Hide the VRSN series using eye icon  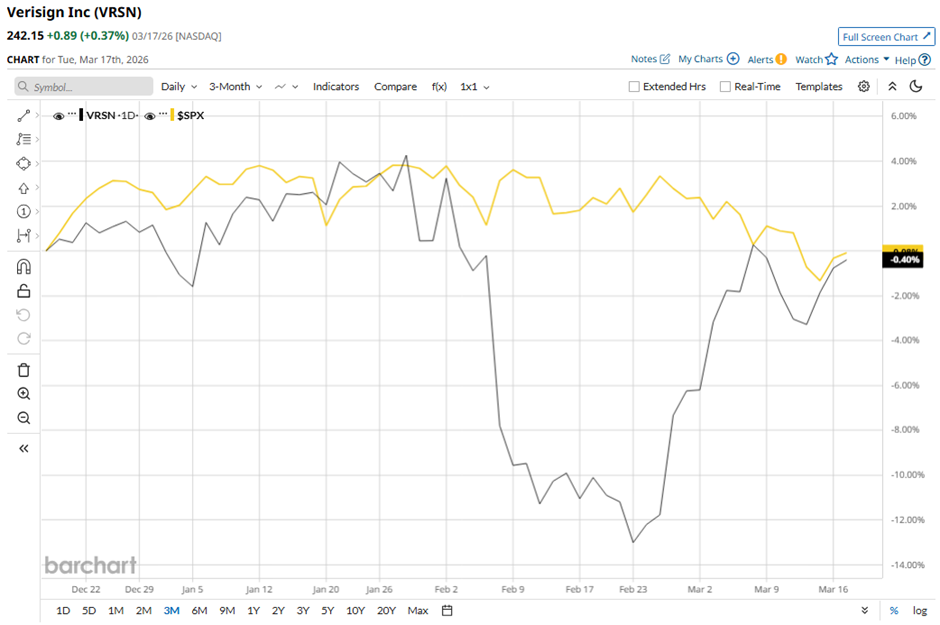pyautogui.click(x=59, y=116)
